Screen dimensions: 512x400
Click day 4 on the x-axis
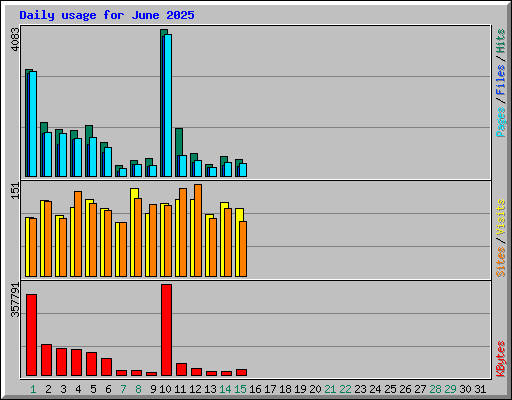tap(78, 389)
